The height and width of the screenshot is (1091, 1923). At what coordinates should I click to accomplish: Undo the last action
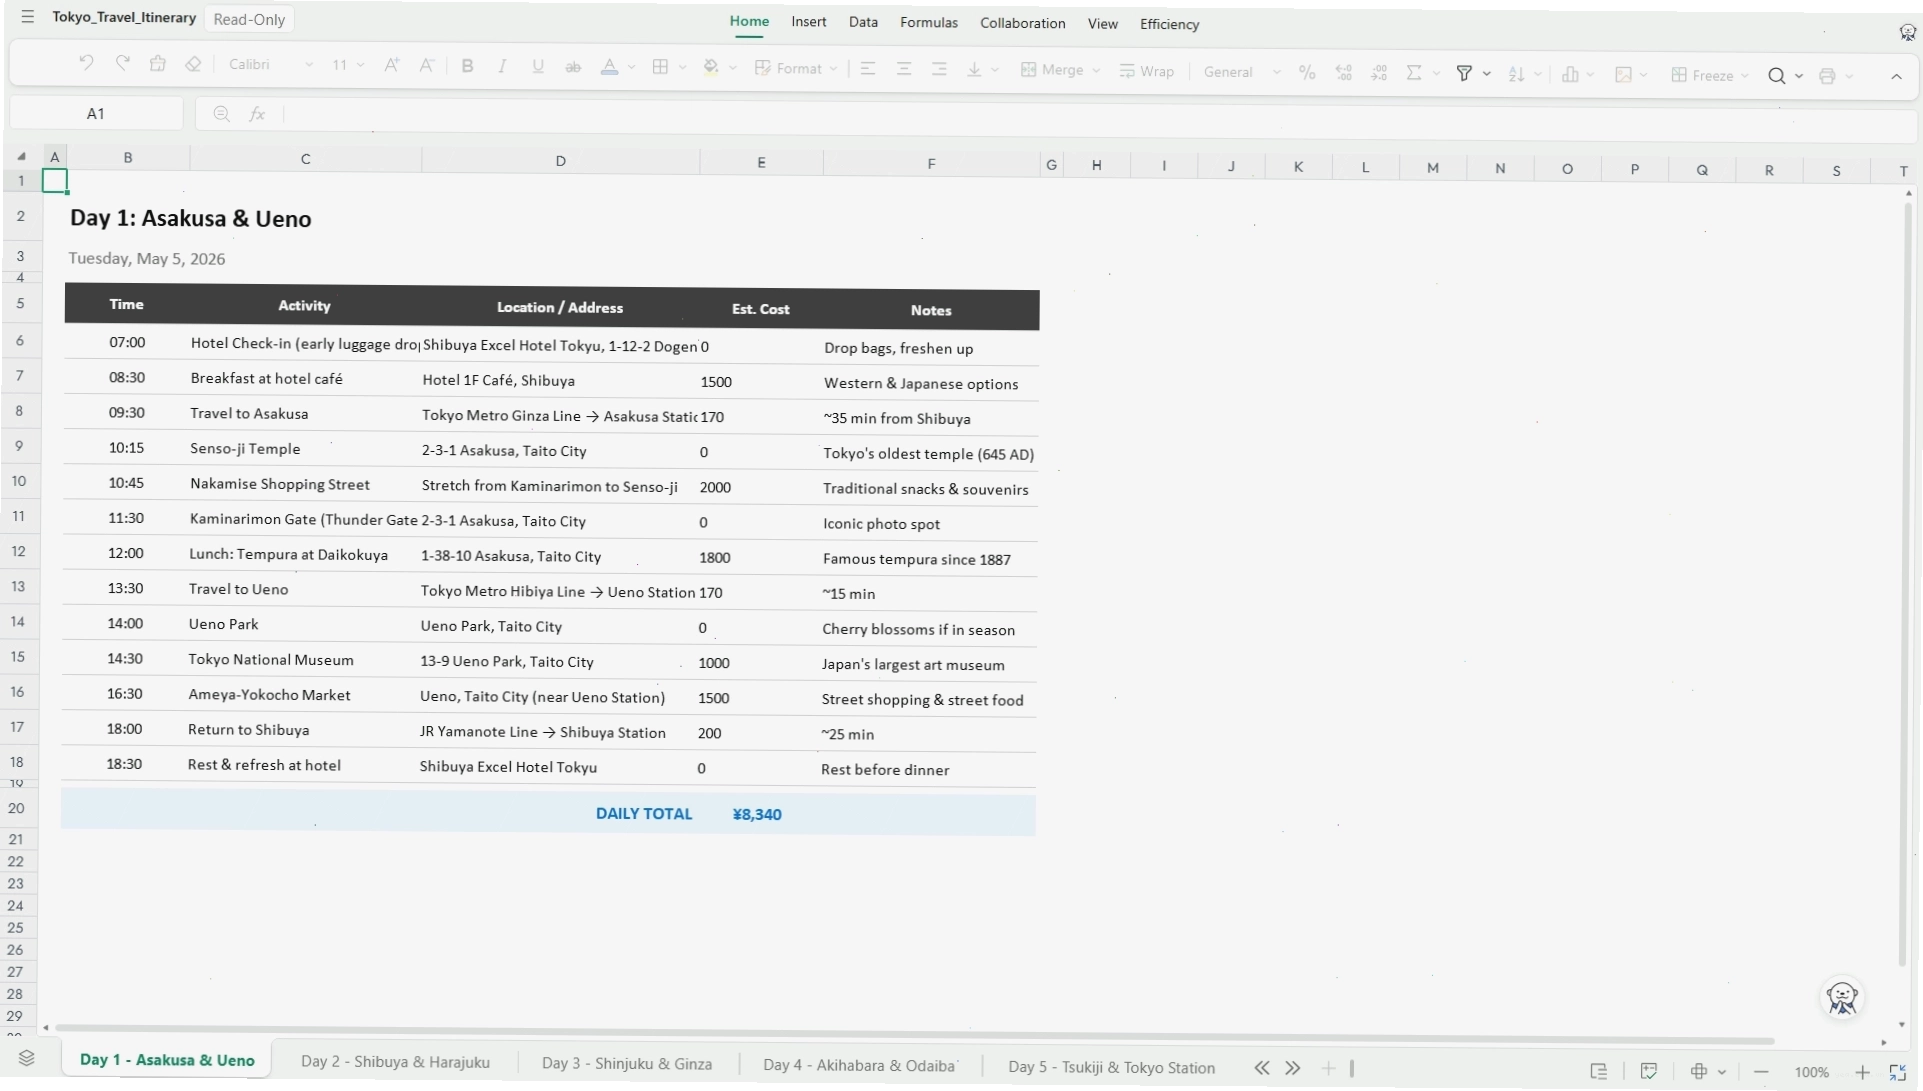[x=86, y=63]
